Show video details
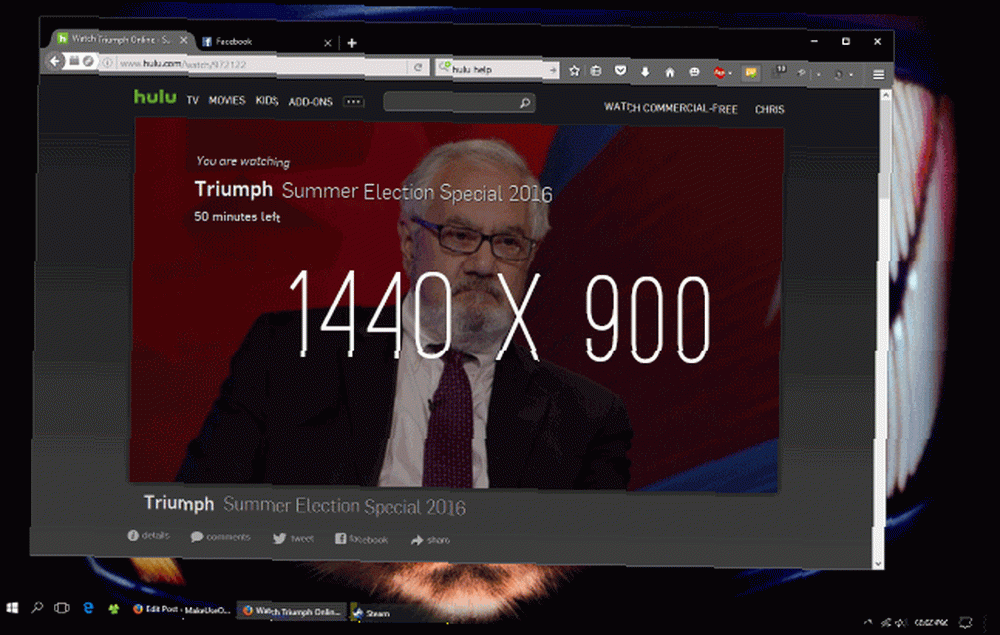The width and height of the screenshot is (1000, 635). click(149, 536)
